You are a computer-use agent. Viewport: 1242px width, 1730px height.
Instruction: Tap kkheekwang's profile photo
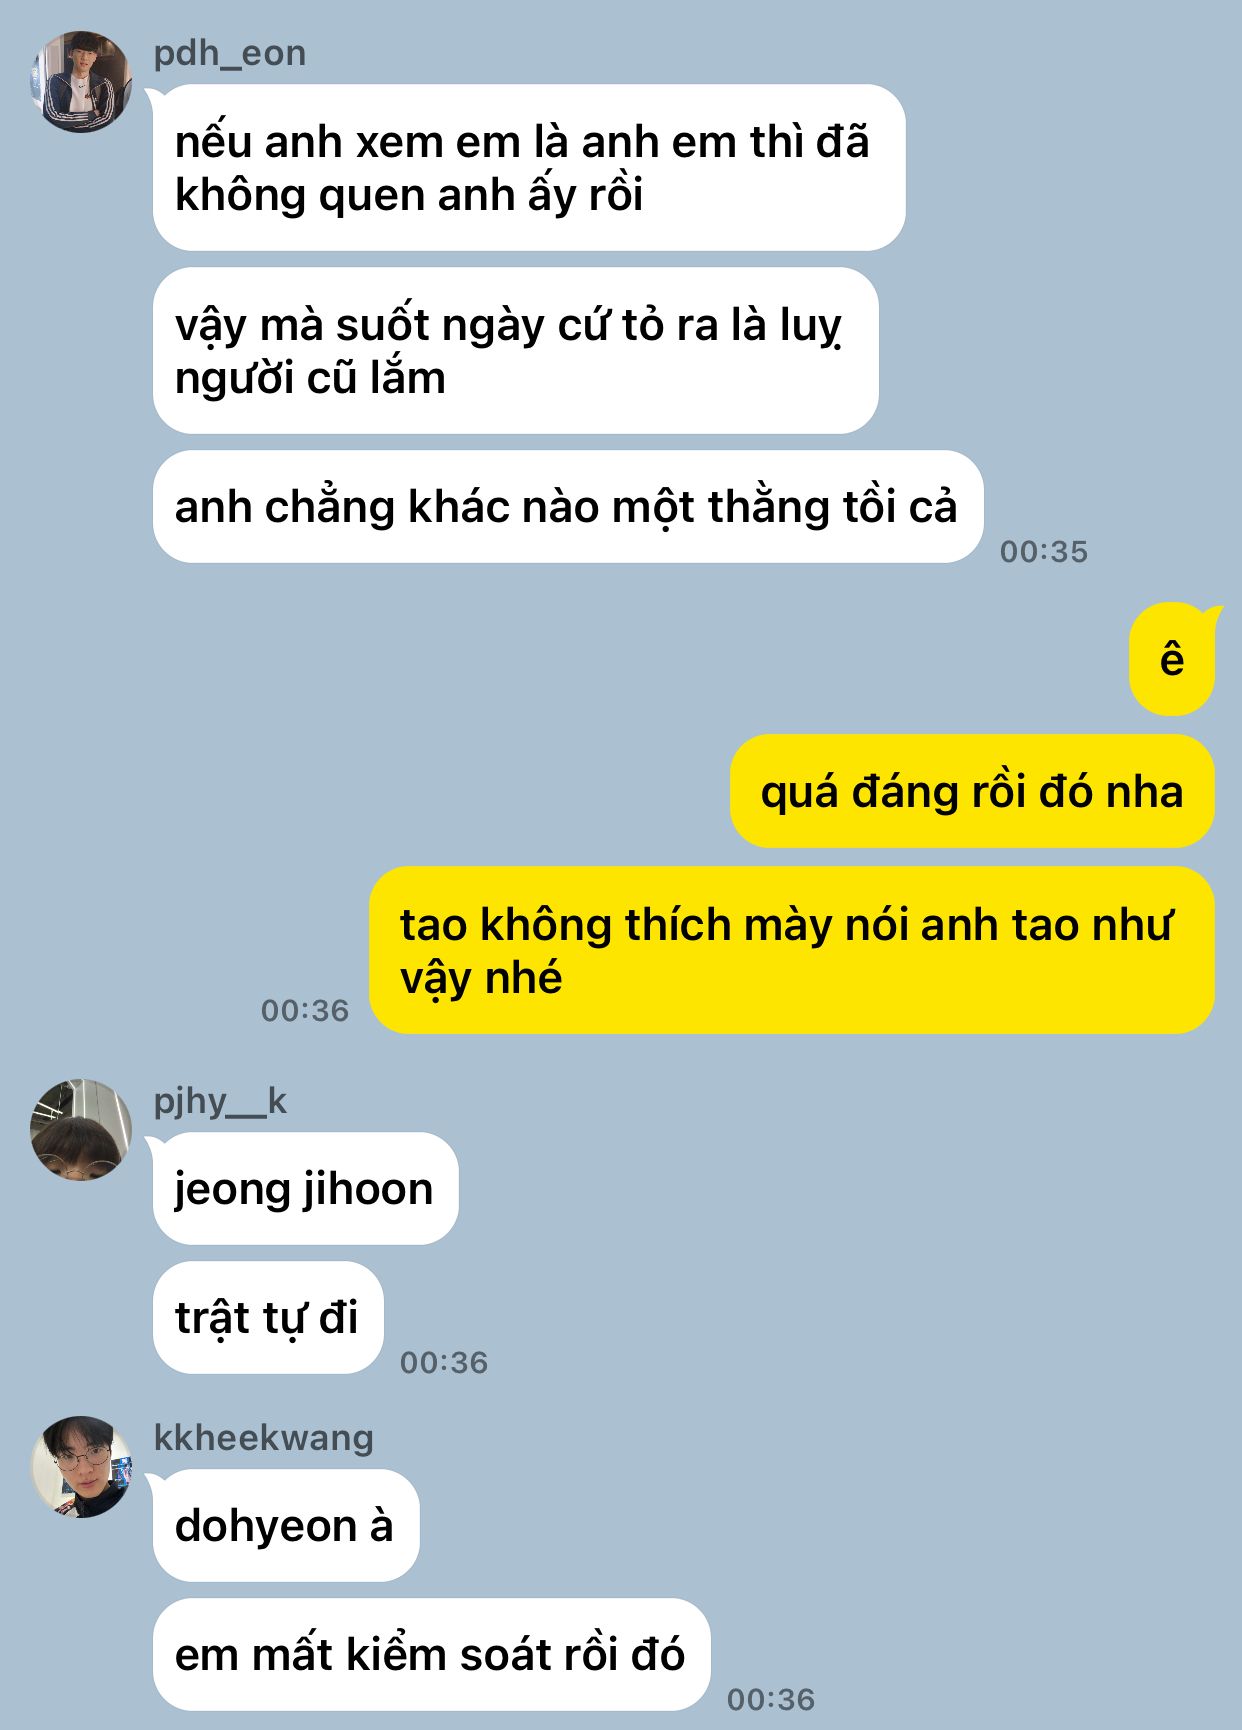tap(81, 1467)
